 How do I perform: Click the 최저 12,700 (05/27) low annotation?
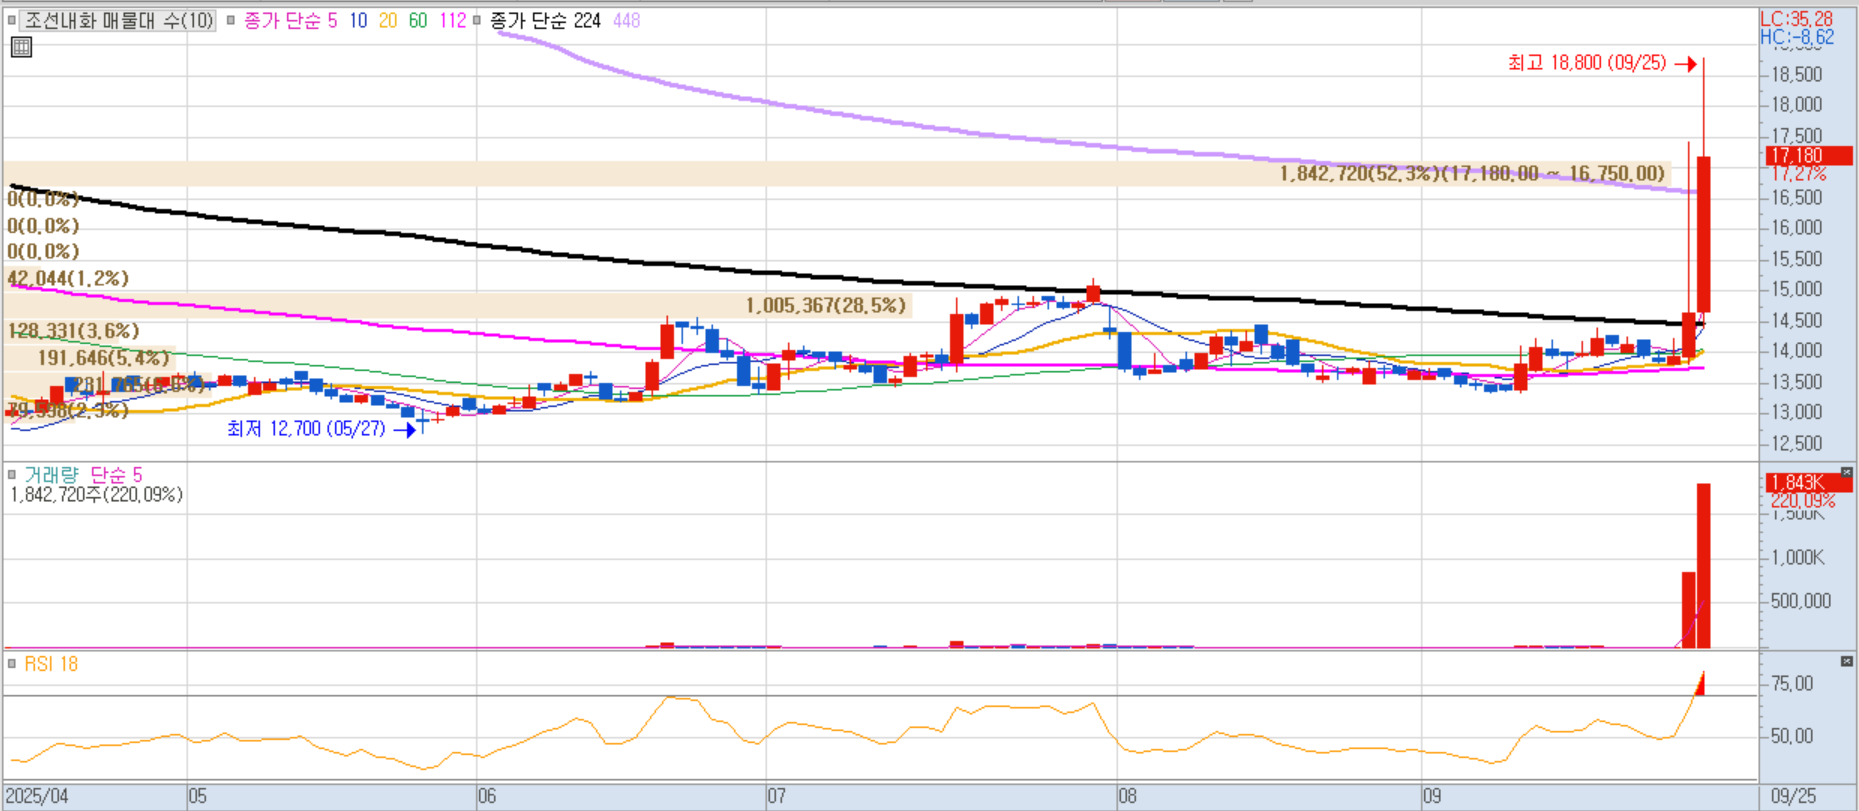306,429
